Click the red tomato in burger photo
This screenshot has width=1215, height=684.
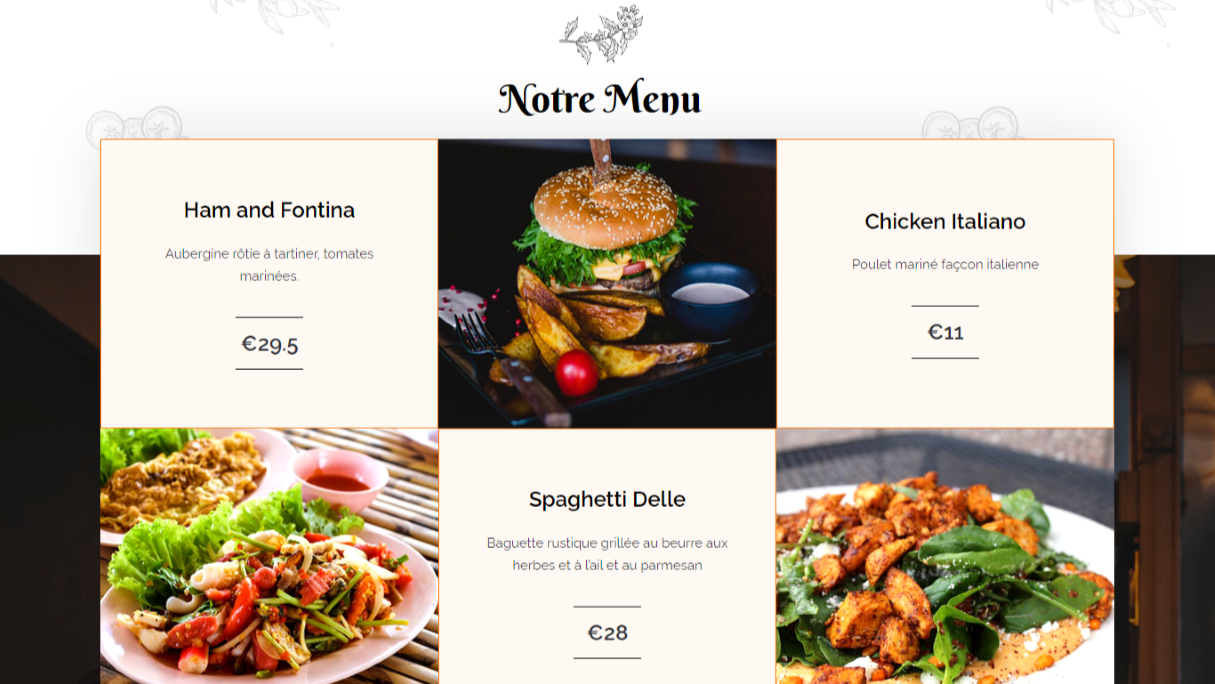point(576,373)
